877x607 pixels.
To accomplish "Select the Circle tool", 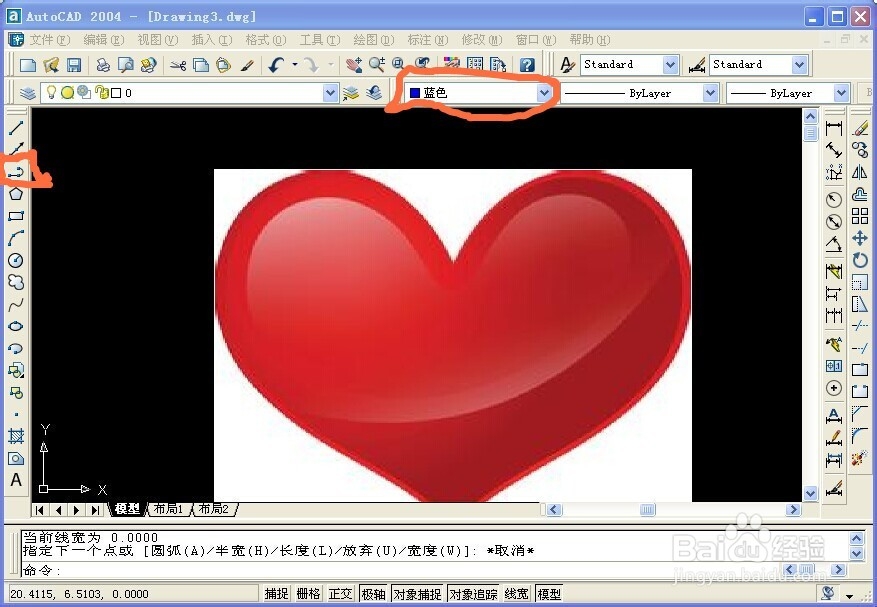I will [15, 260].
